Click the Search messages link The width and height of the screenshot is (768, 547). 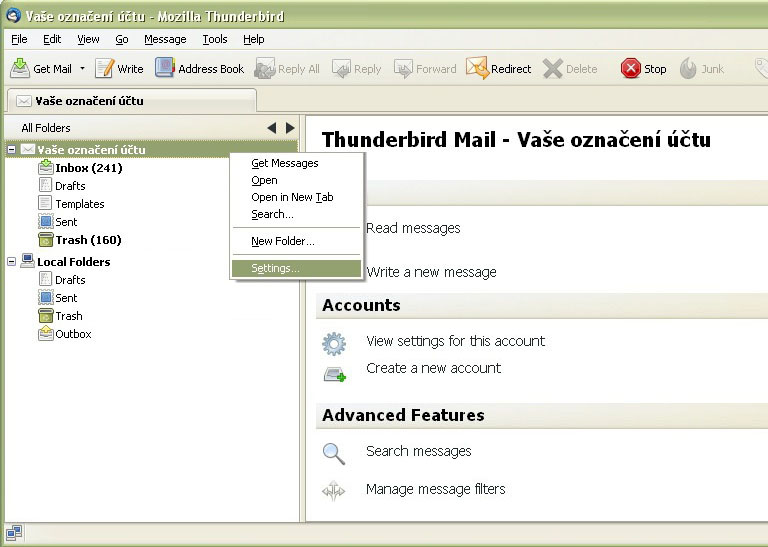click(419, 451)
